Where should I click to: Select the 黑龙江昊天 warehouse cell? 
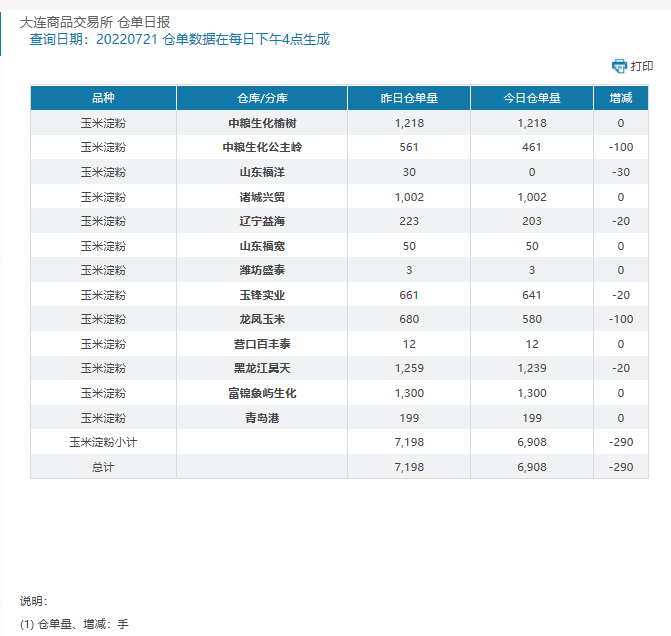click(x=262, y=368)
